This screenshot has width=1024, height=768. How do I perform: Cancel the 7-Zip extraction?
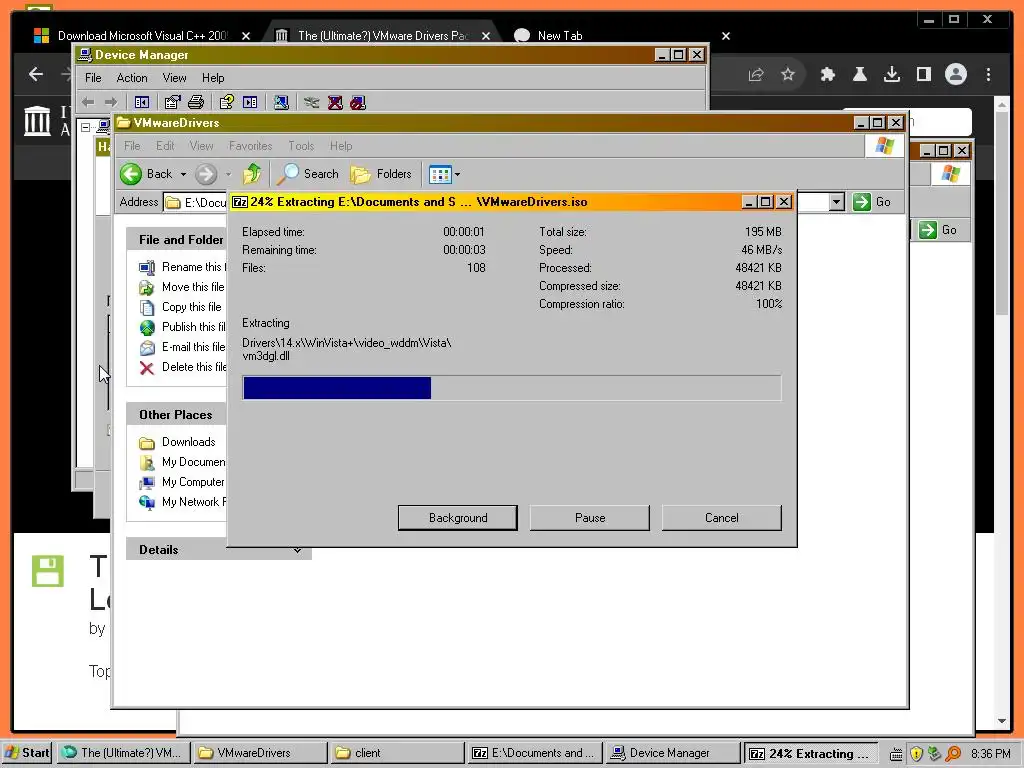pyautogui.click(x=722, y=518)
